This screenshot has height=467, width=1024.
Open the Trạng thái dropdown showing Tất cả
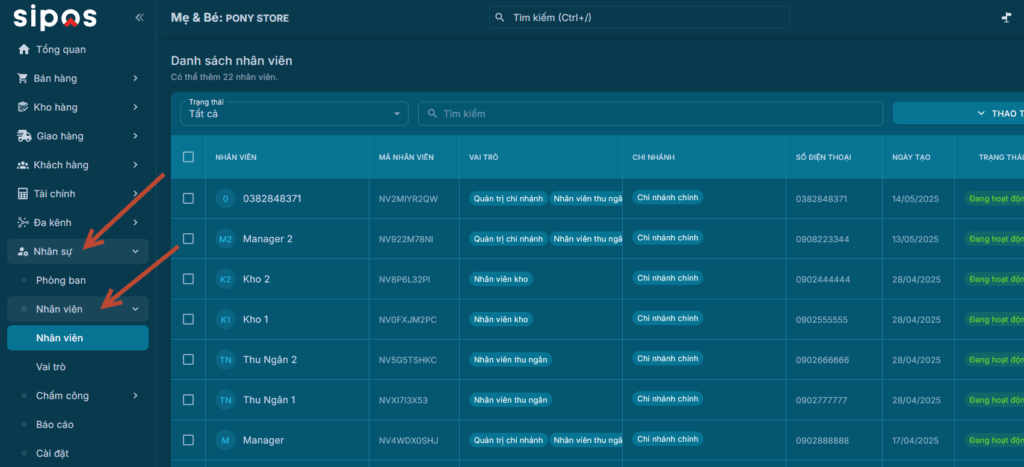click(x=295, y=114)
